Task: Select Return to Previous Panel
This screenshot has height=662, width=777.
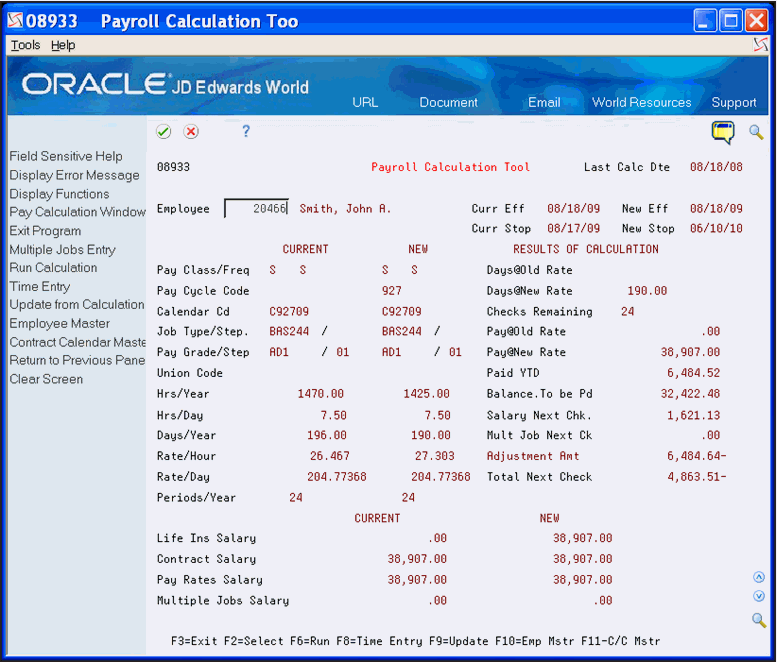Action: [x=77, y=360]
